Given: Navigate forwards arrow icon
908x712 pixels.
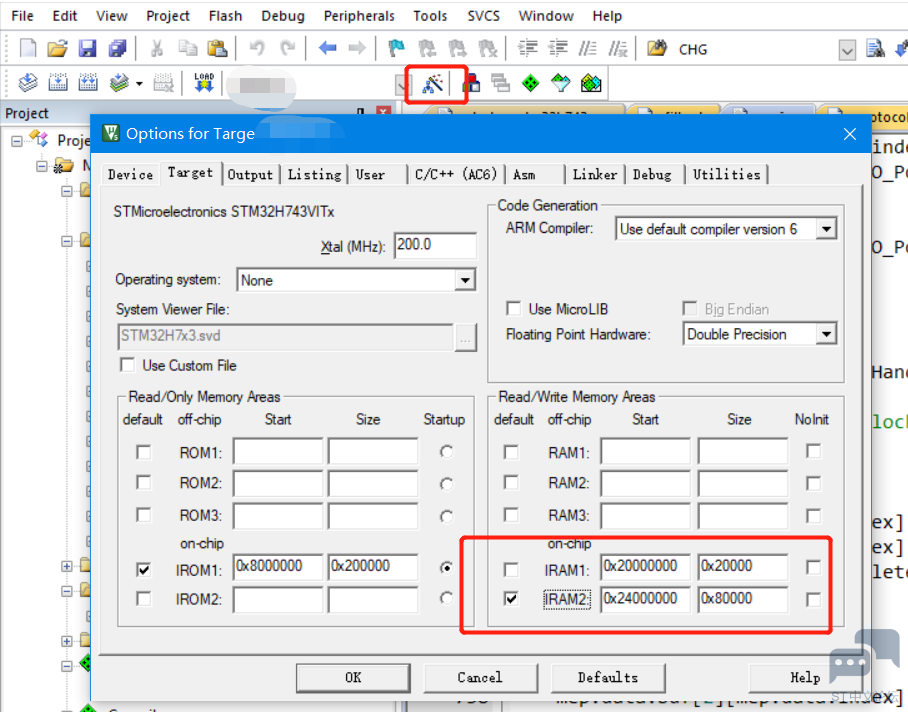Looking at the screenshot, I should coord(357,49).
